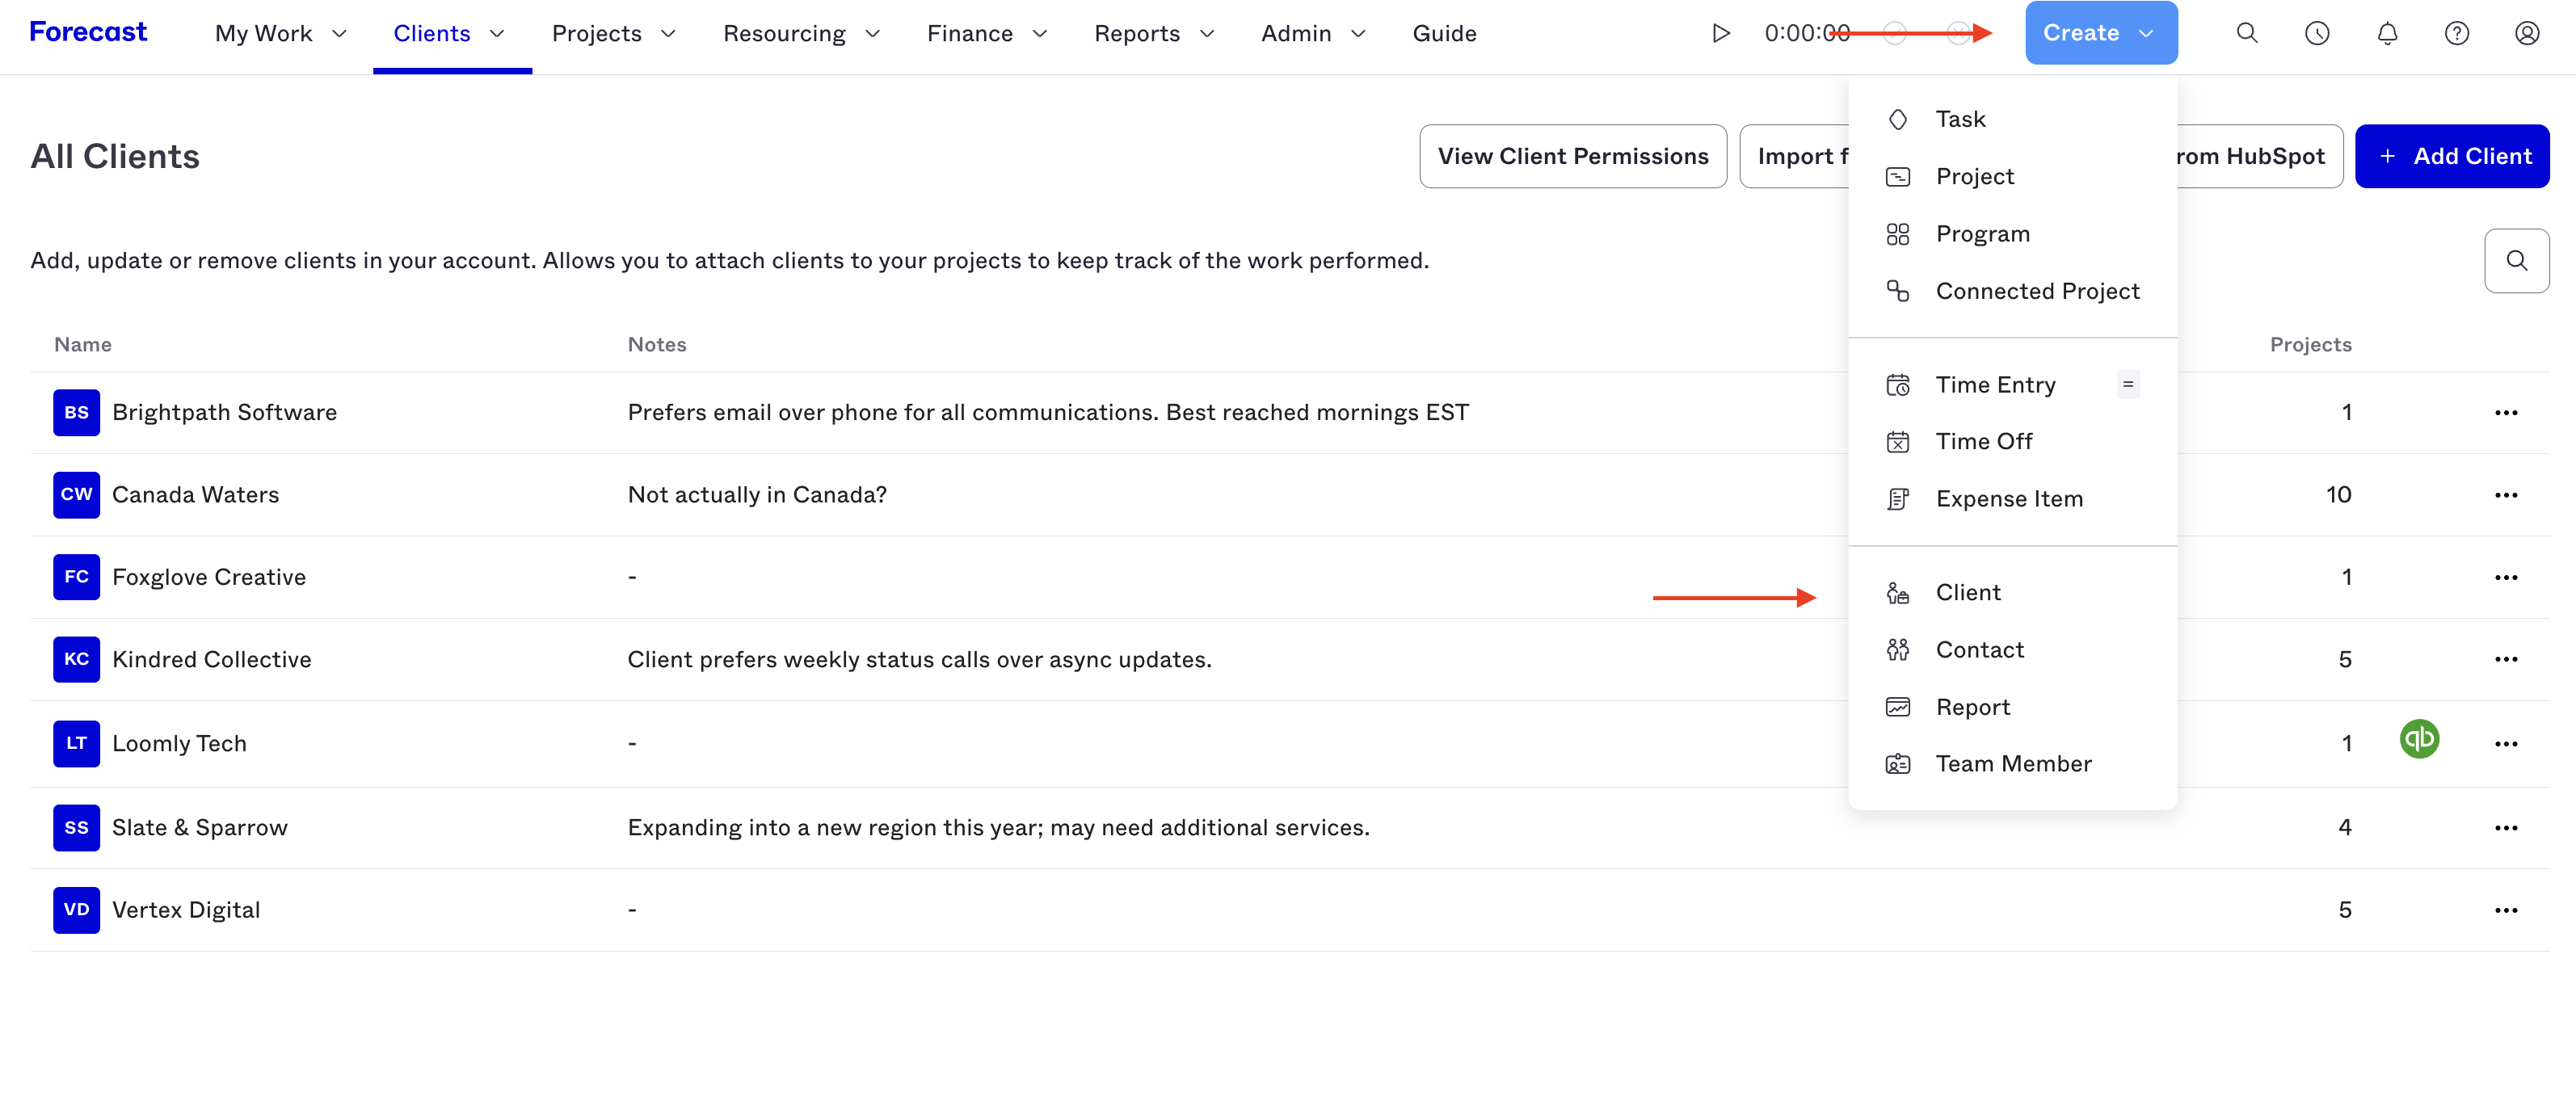Collapse the Create dropdown button

pyautogui.click(x=2101, y=33)
